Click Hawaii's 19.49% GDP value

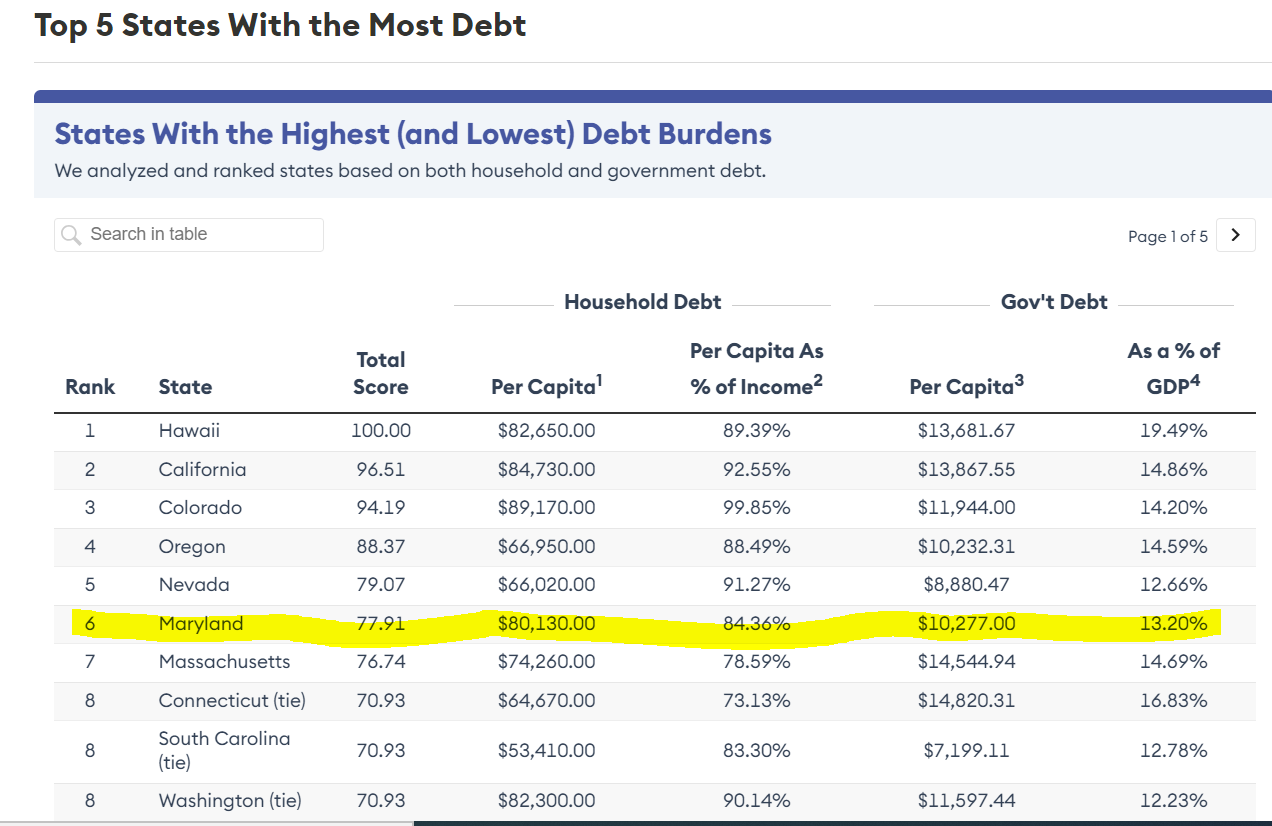tap(1174, 431)
